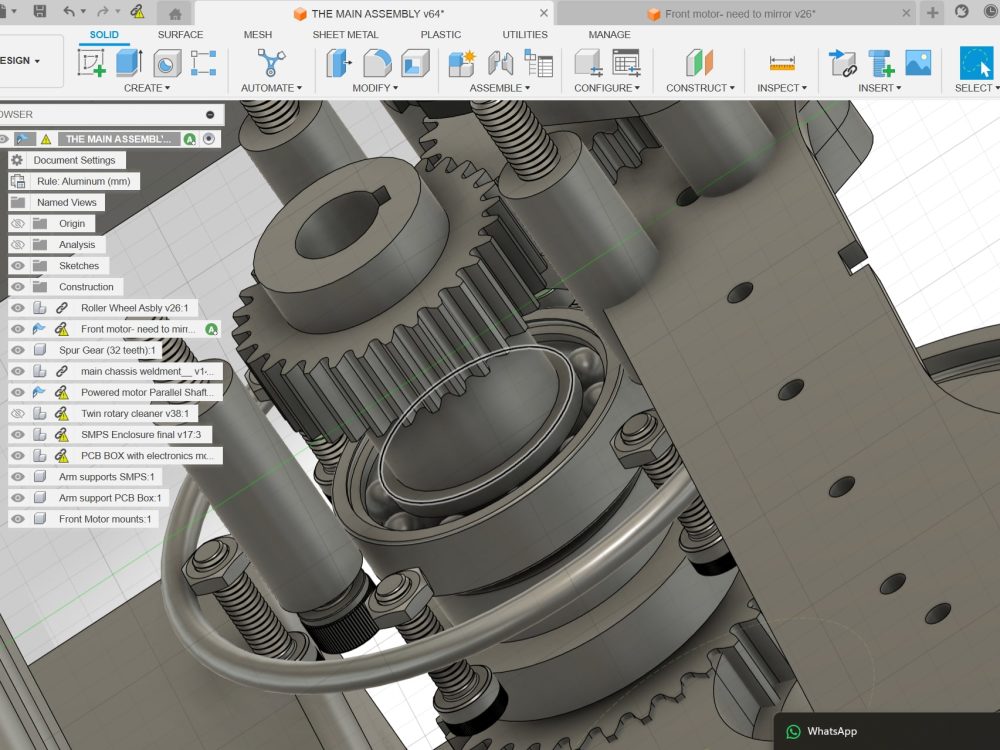The width and height of the screenshot is (1000, 750).
Task: Select the Joint tool in Assemble
Action: click(x=501, y=64)
